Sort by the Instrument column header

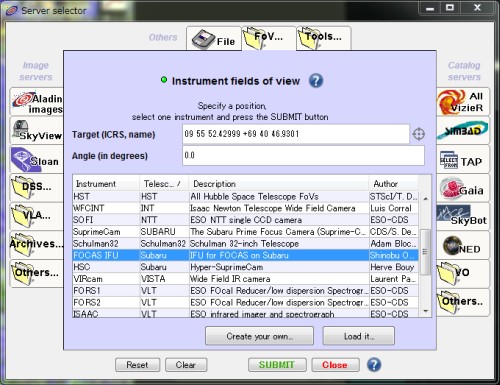click(x=106, y=184)
